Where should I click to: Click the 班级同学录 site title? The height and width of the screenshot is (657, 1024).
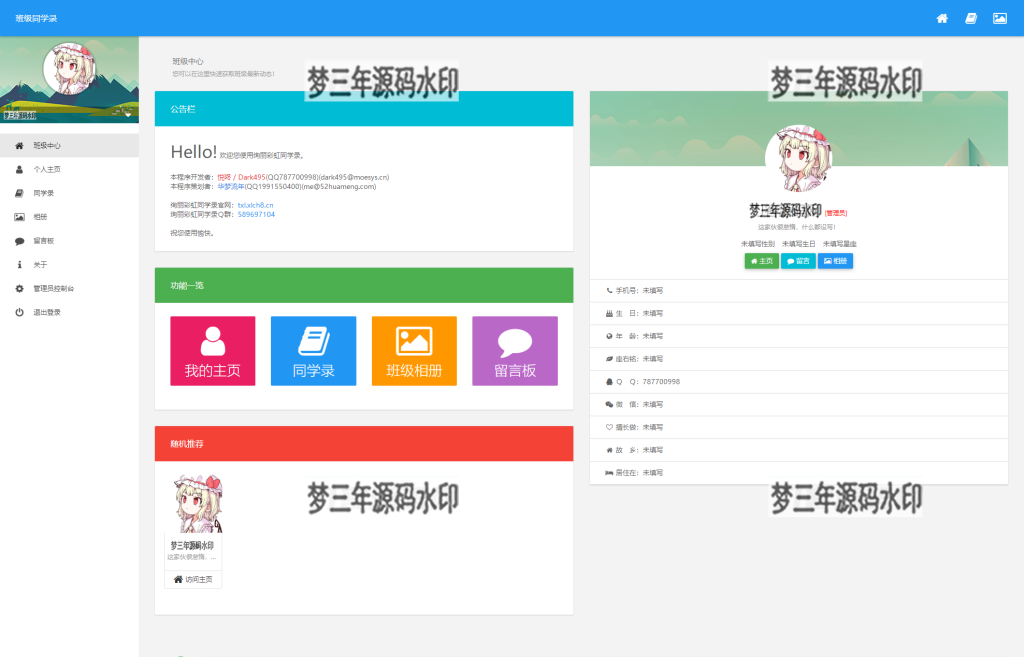click(36, 18)
